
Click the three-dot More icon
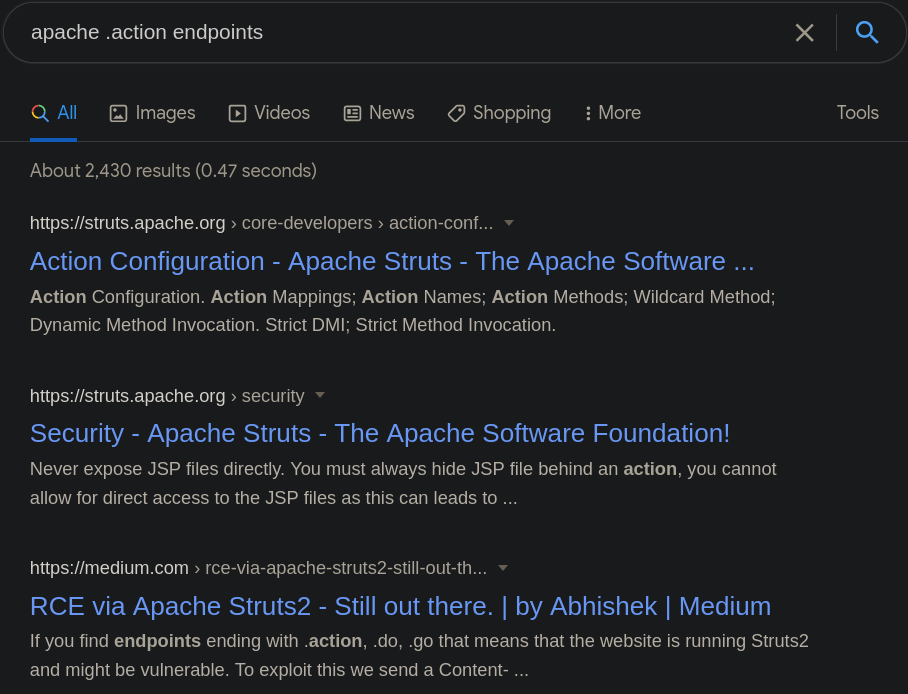(x=588, y=114)
